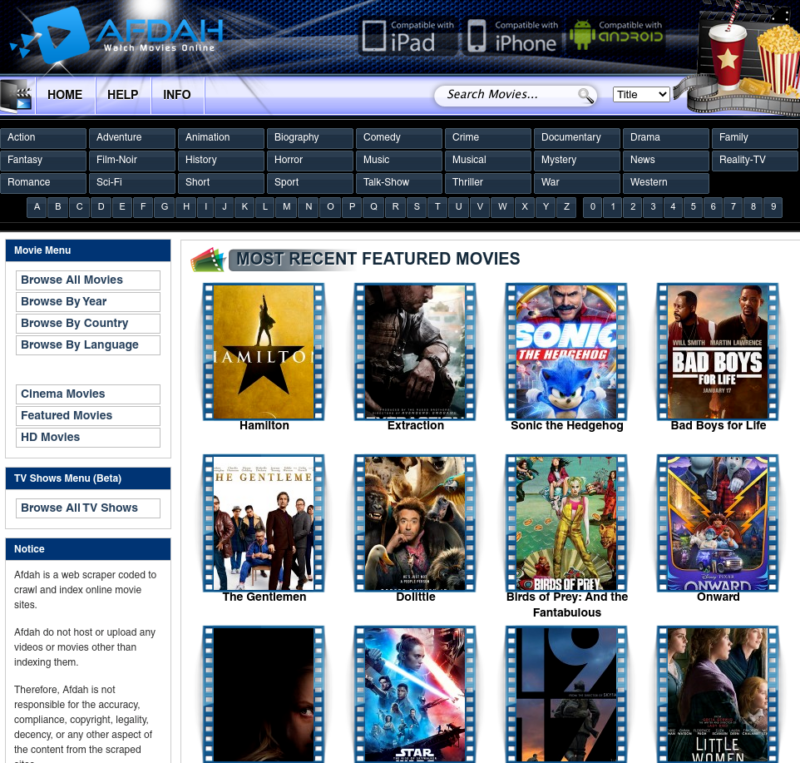Open the Little Women movie poster
The image size is (800, 763).
(x=718, y=695)
